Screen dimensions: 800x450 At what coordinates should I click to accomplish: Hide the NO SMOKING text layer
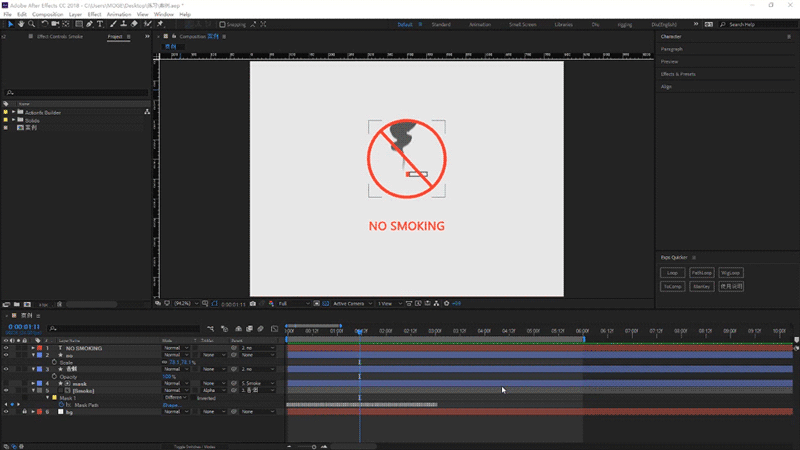click(x=6, y=348)
